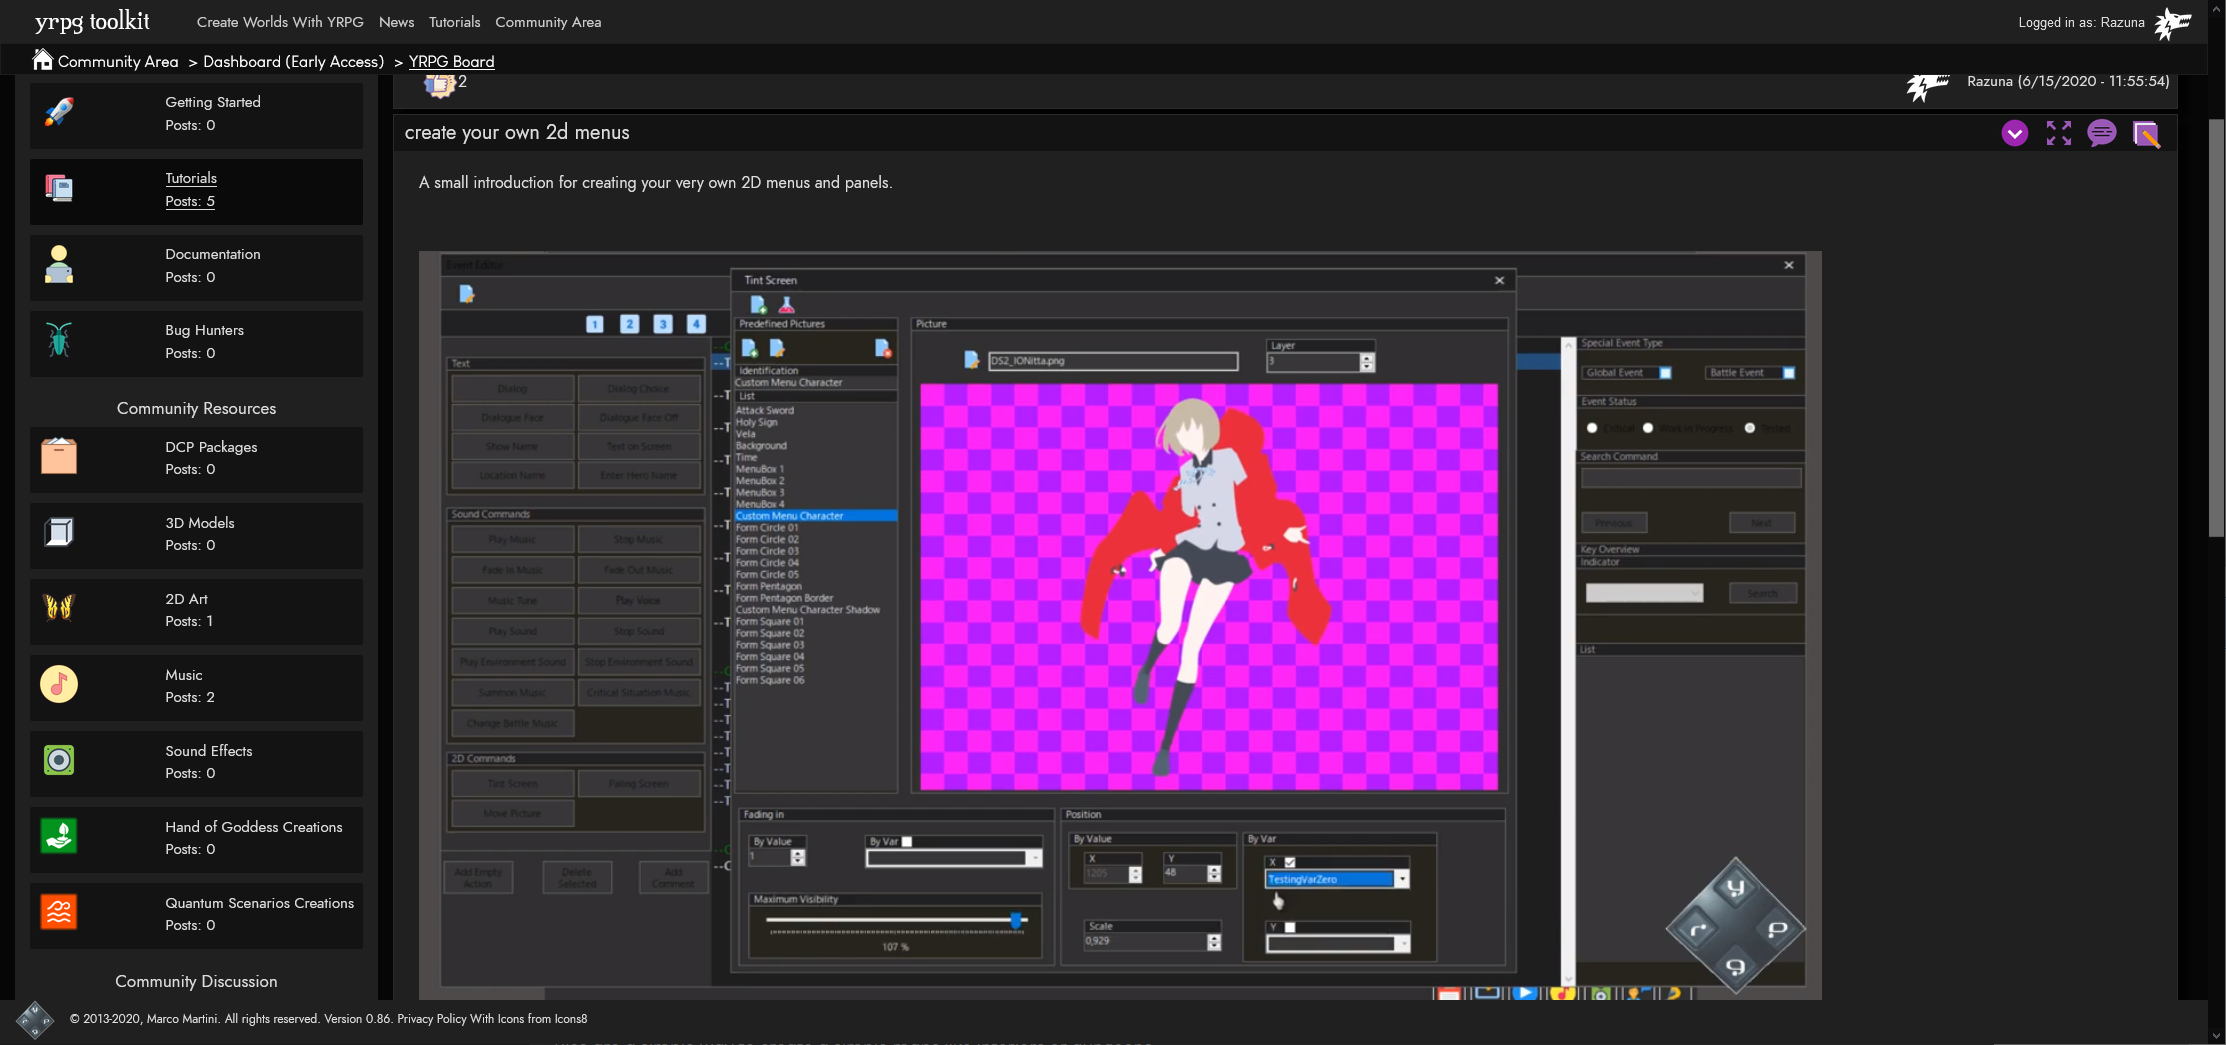Click the YRPG diamond emblem on tutorial image

coord(1735,927)
